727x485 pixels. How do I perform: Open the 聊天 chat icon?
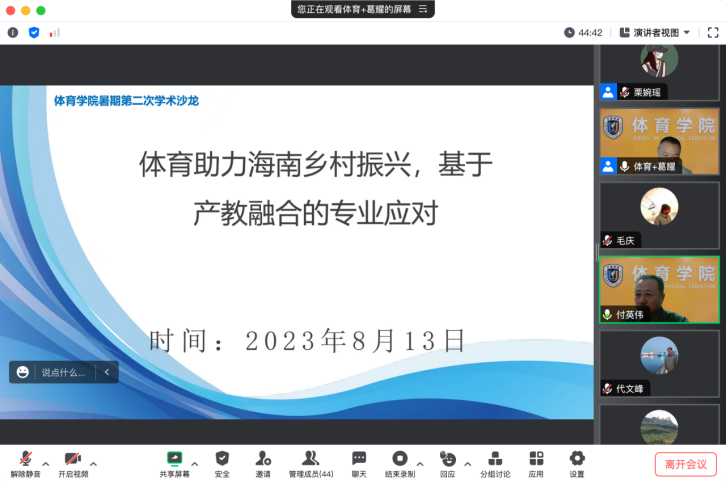(x=358, y=462)
